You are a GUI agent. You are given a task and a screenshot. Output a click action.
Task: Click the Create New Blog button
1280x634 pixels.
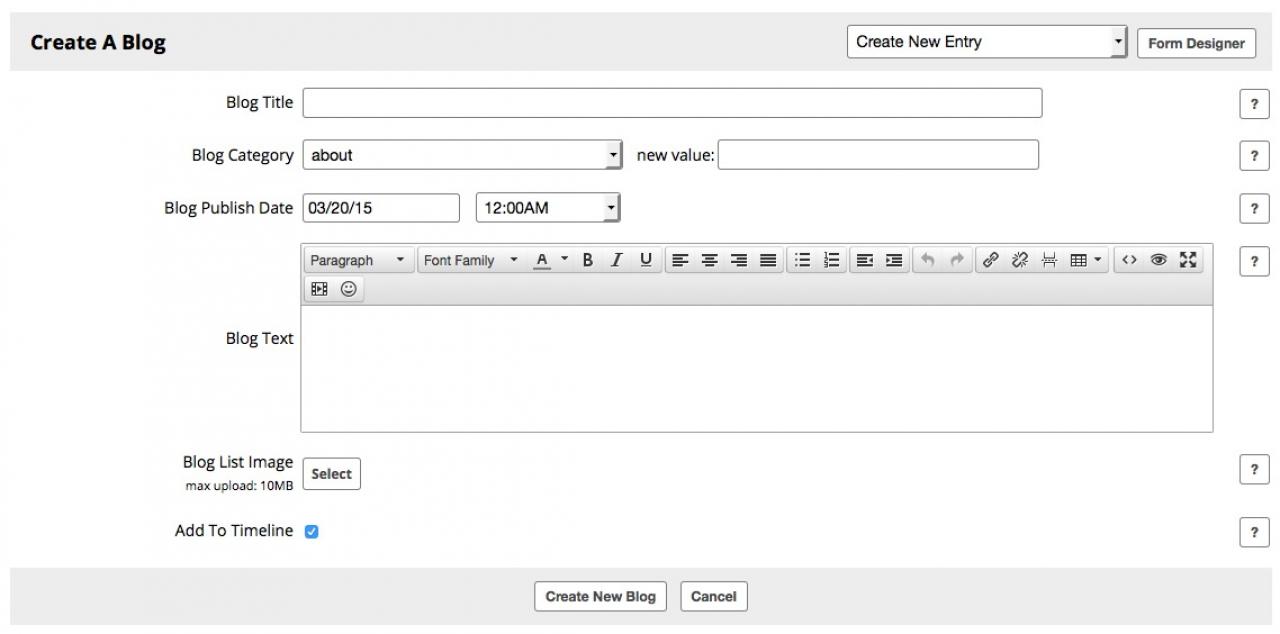pos(600,597)
